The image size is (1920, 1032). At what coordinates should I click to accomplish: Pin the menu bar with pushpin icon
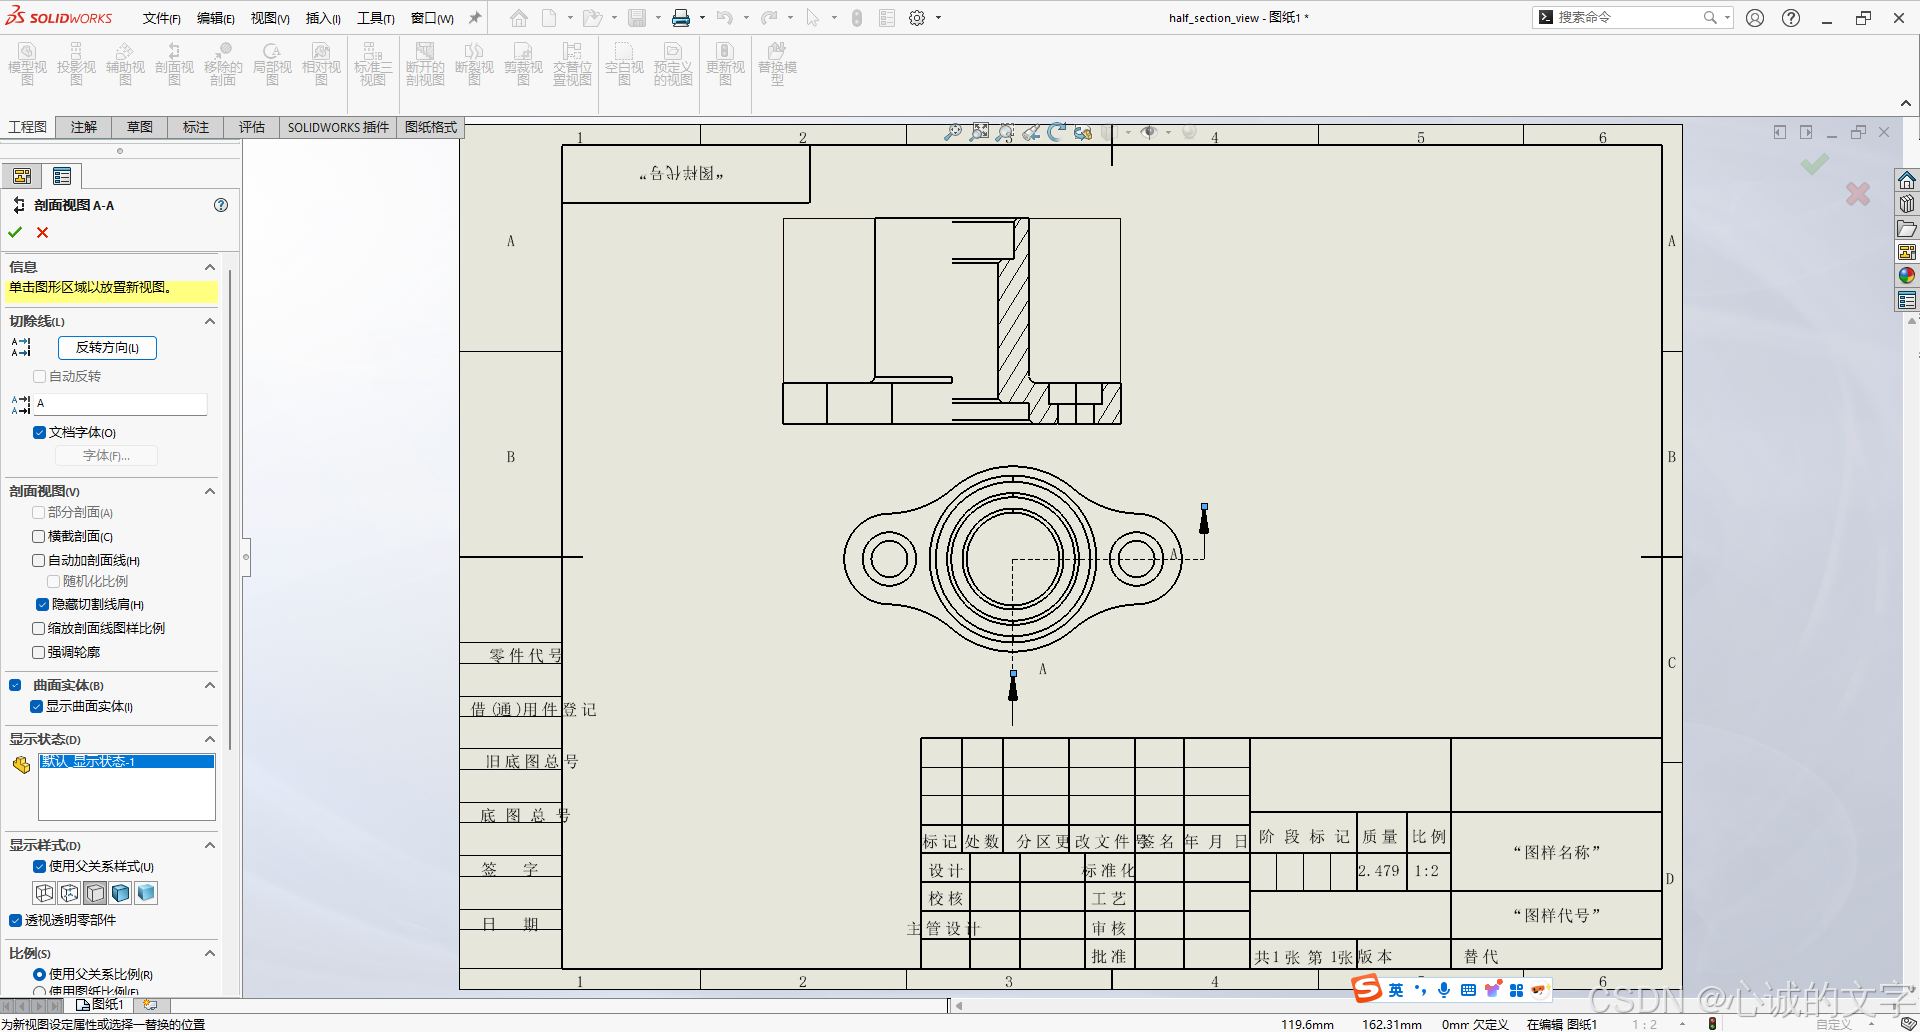click(475, 18)
